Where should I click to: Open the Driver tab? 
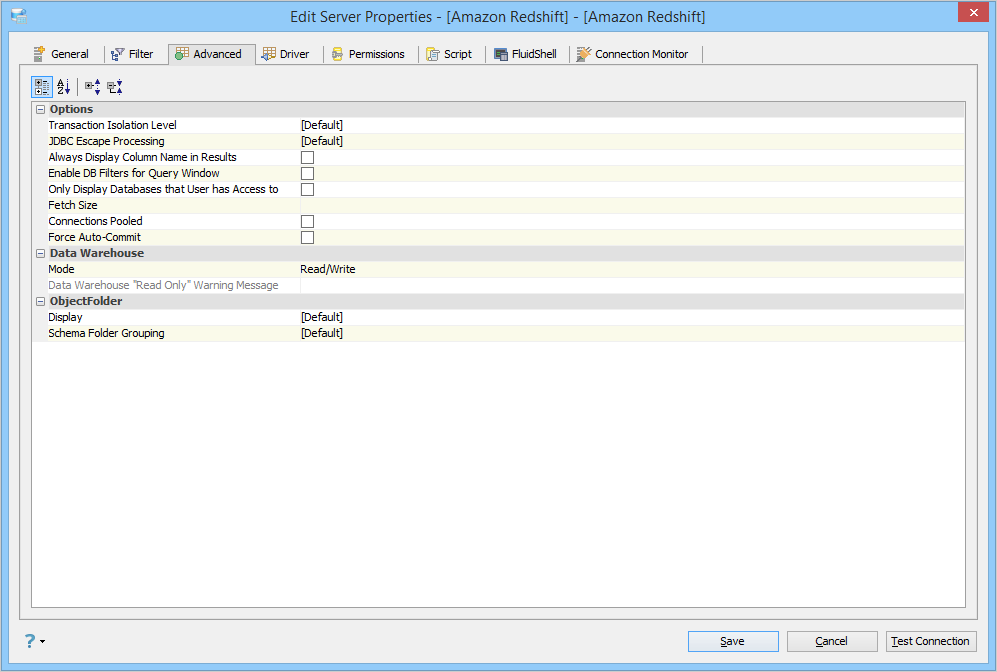[285, 54]
